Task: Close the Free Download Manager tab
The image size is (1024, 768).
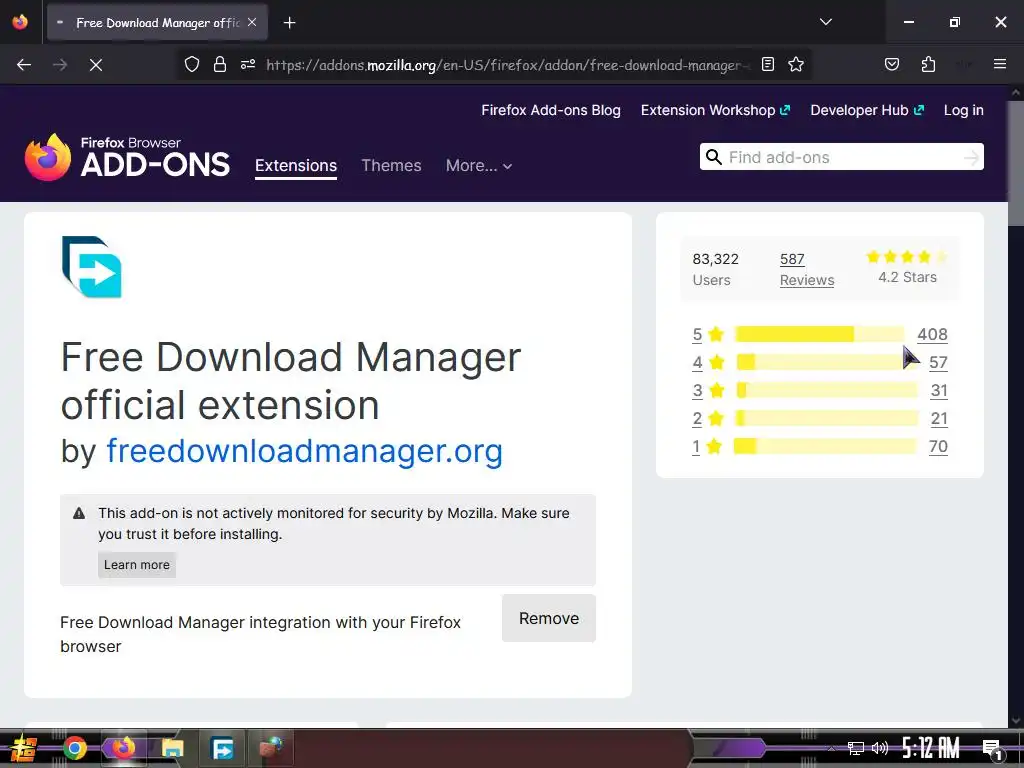Action: (252, 22)
